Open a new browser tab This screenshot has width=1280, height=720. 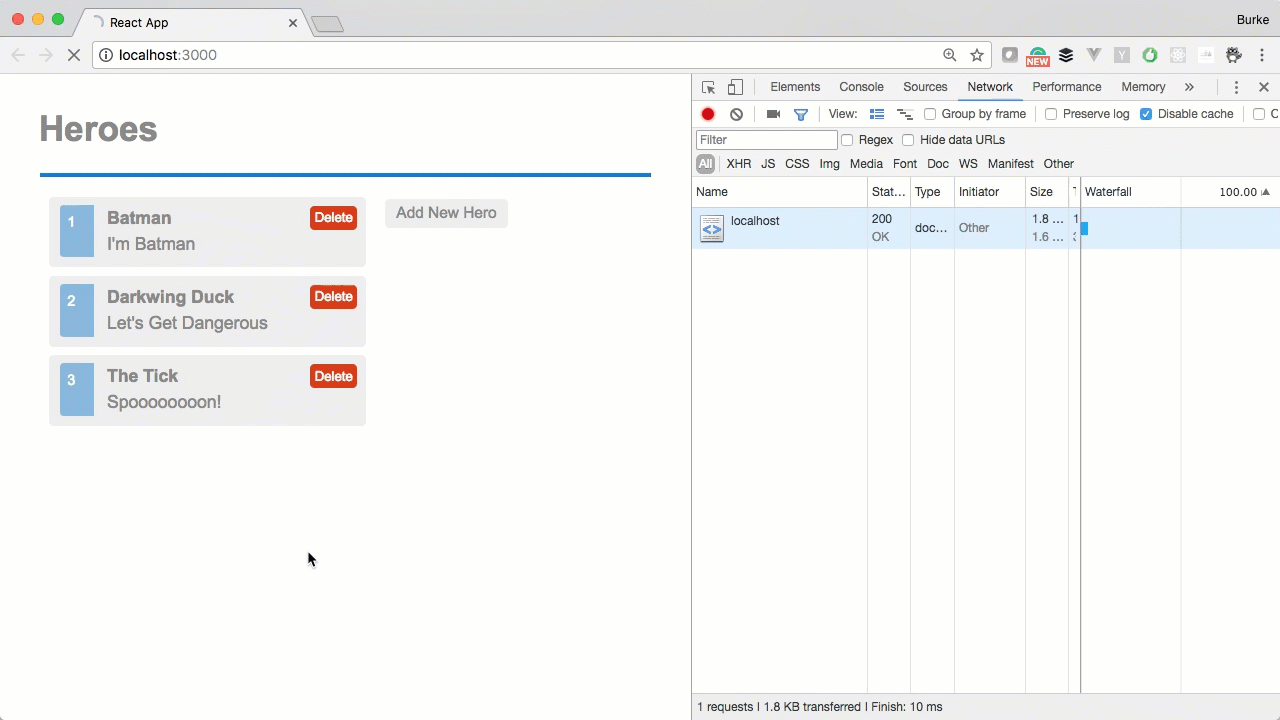327,24
